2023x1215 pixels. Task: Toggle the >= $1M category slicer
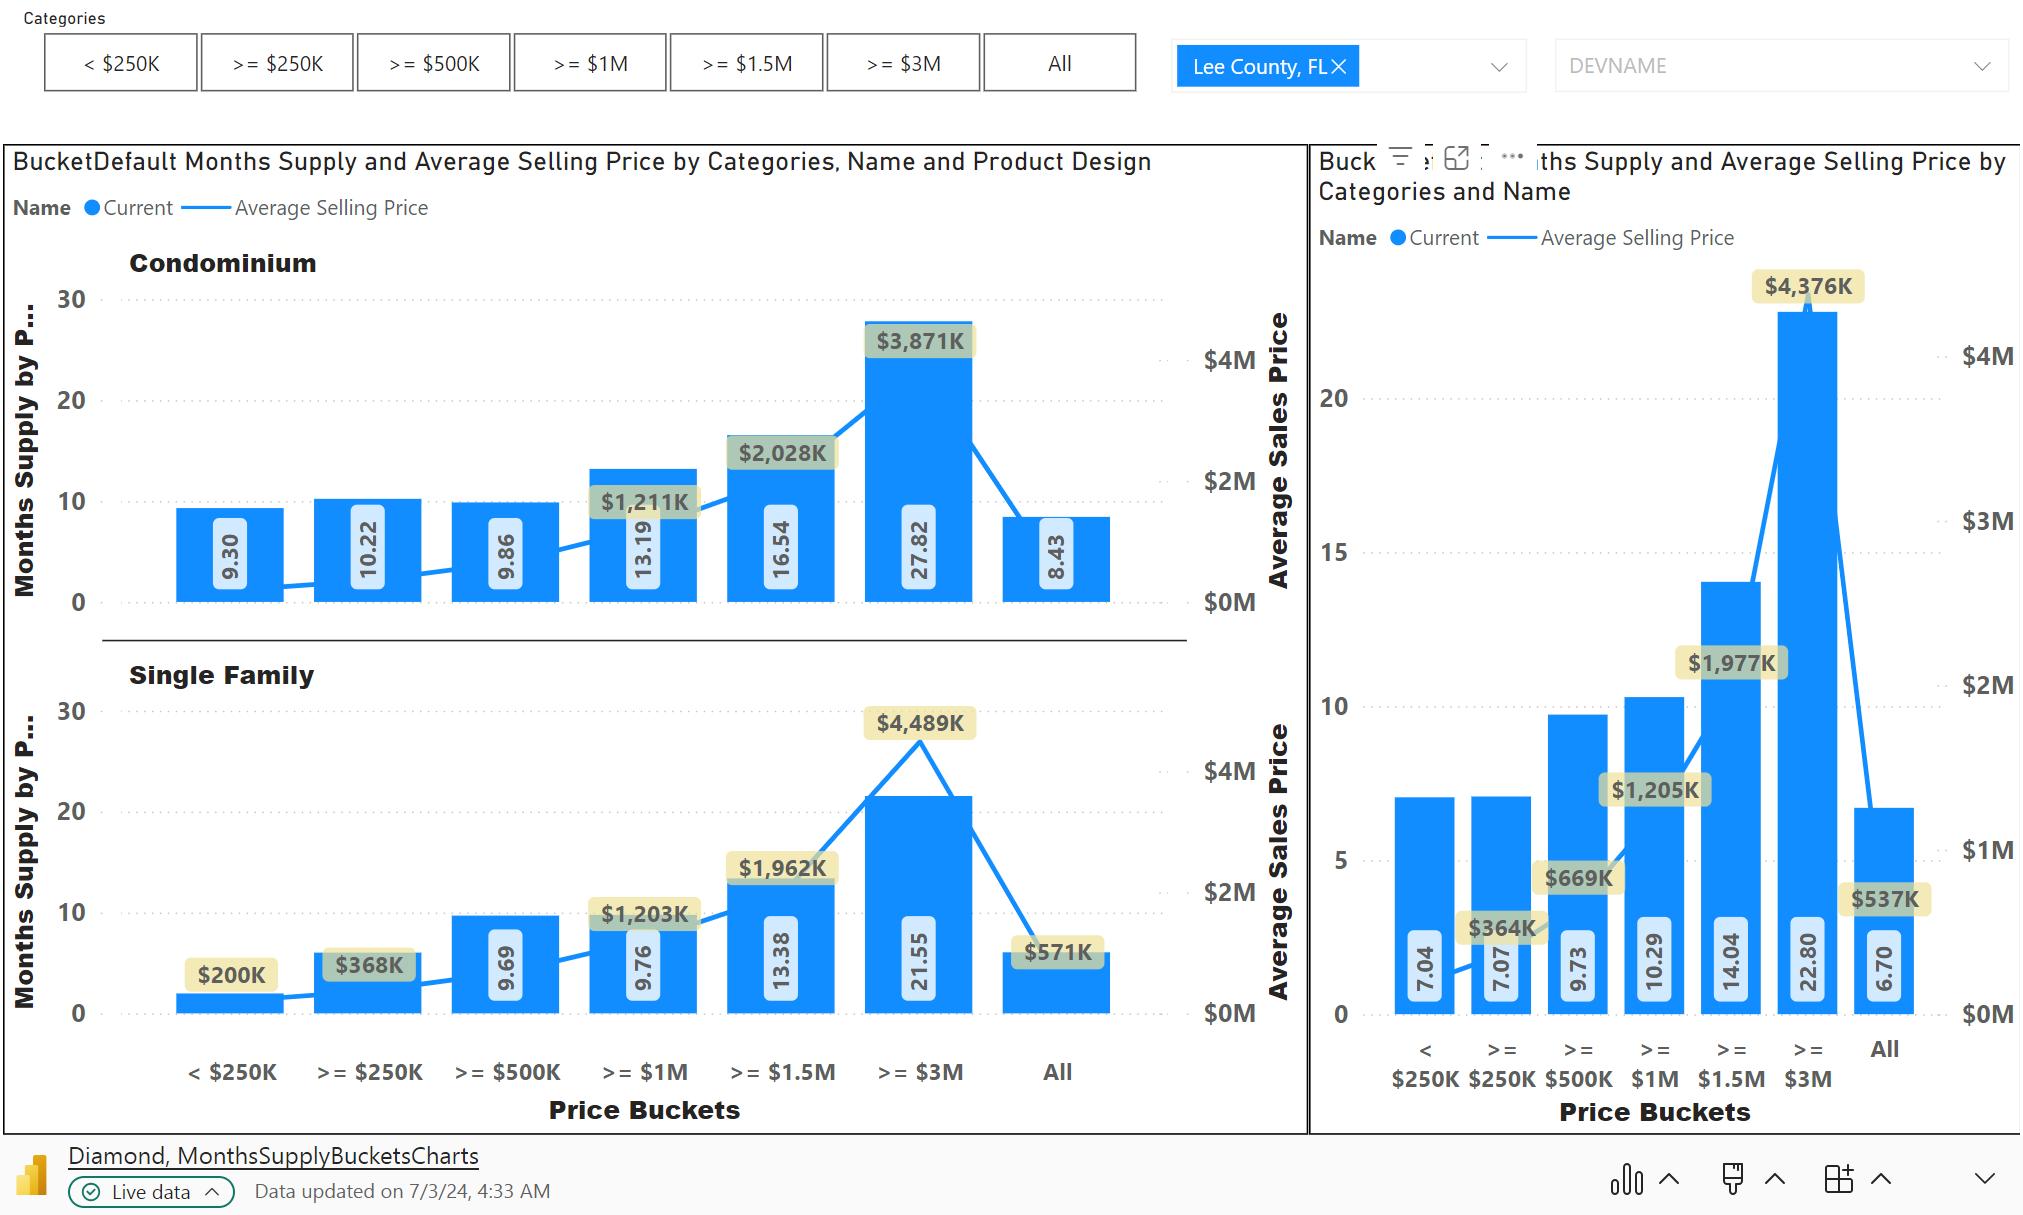[x=590, y=63]
